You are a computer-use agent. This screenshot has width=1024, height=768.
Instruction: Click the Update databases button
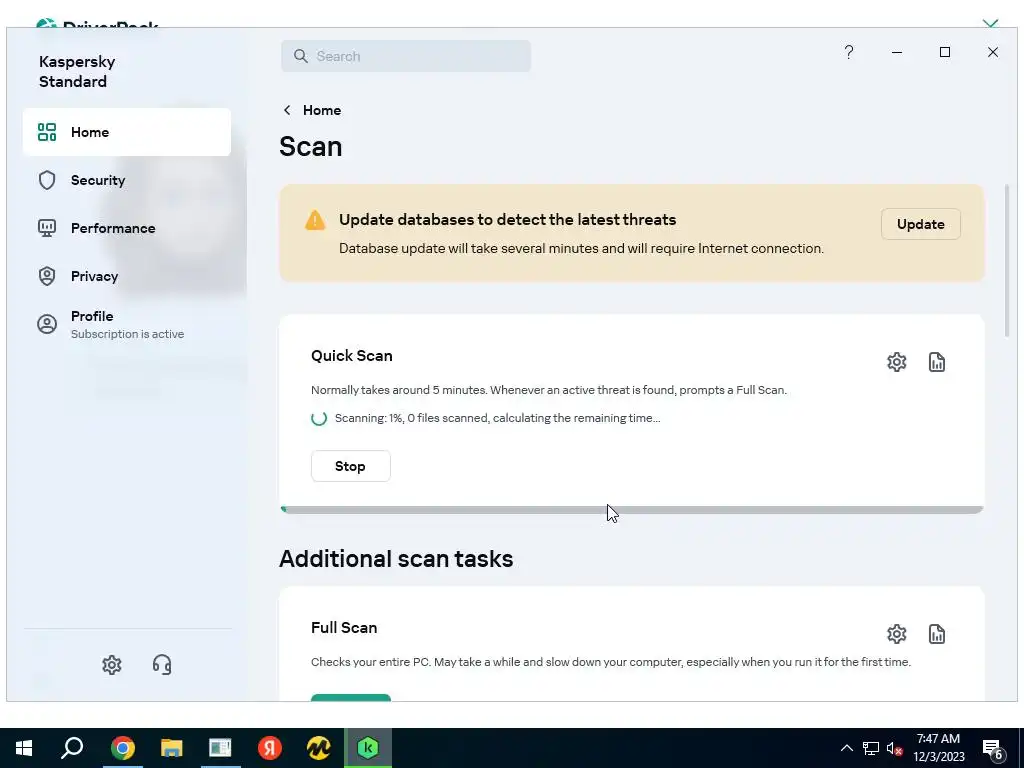pos(920,224)
